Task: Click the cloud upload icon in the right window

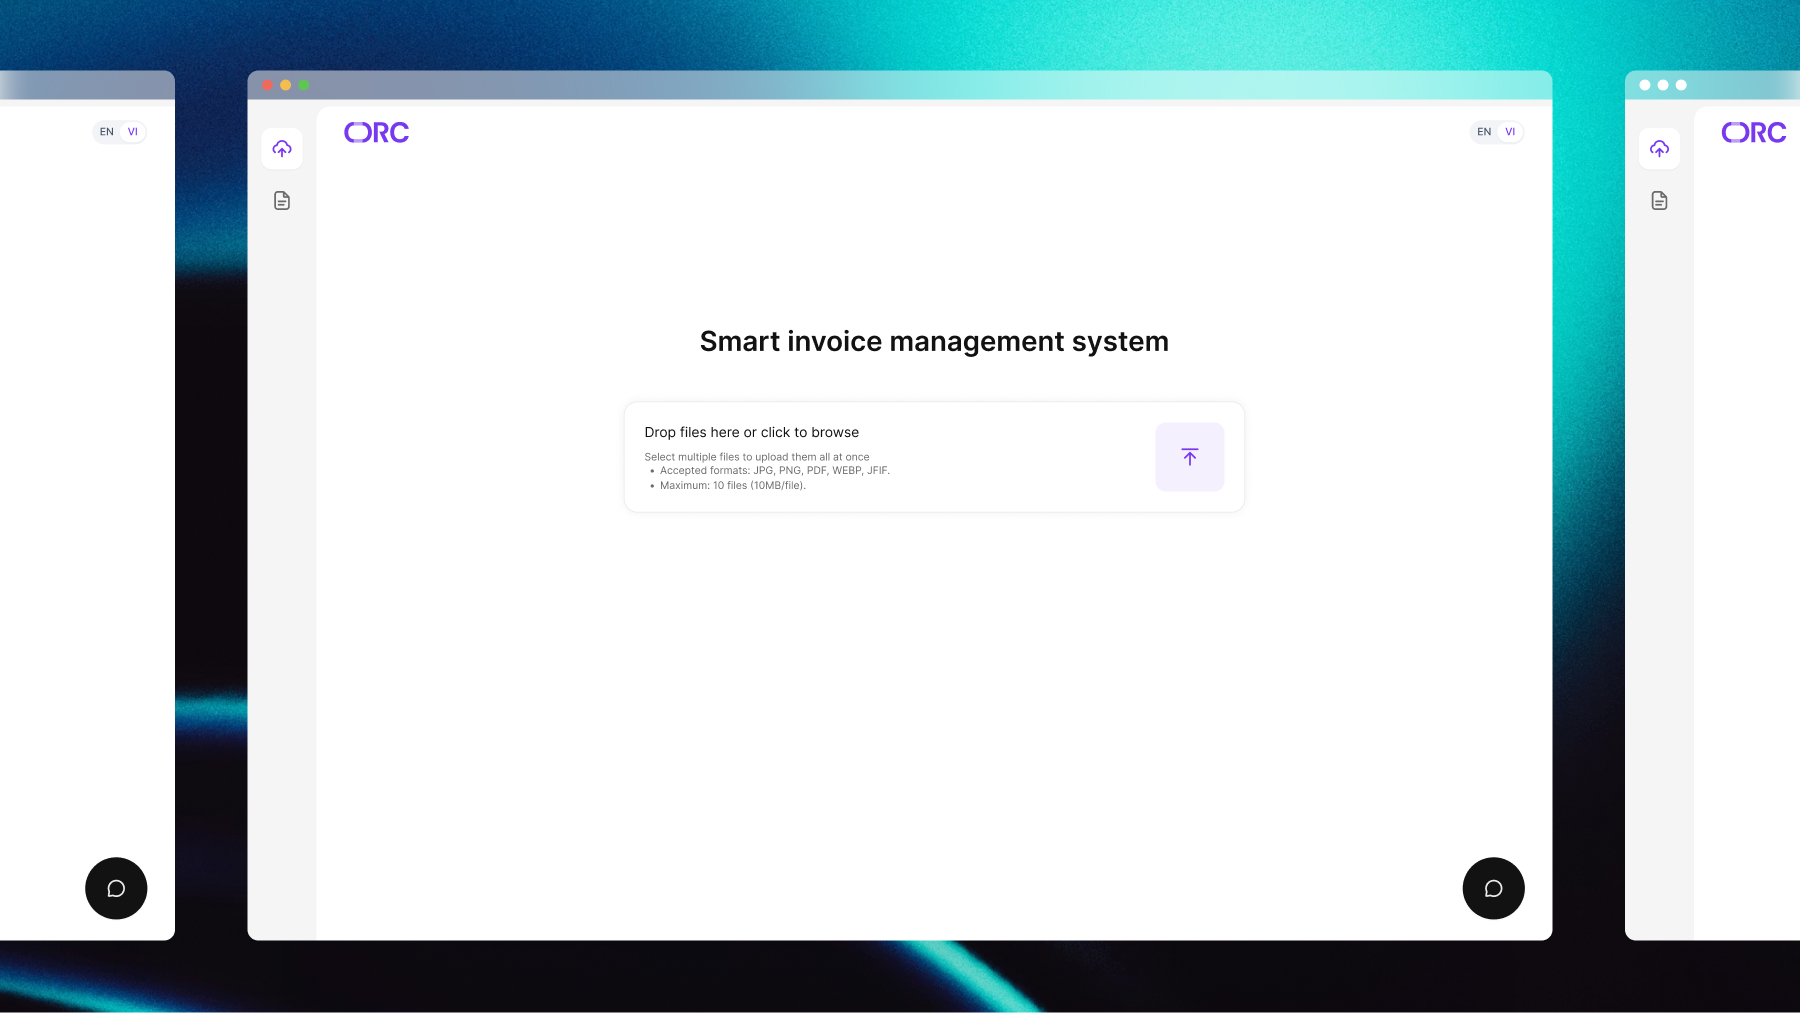Action: point(1659,149)
